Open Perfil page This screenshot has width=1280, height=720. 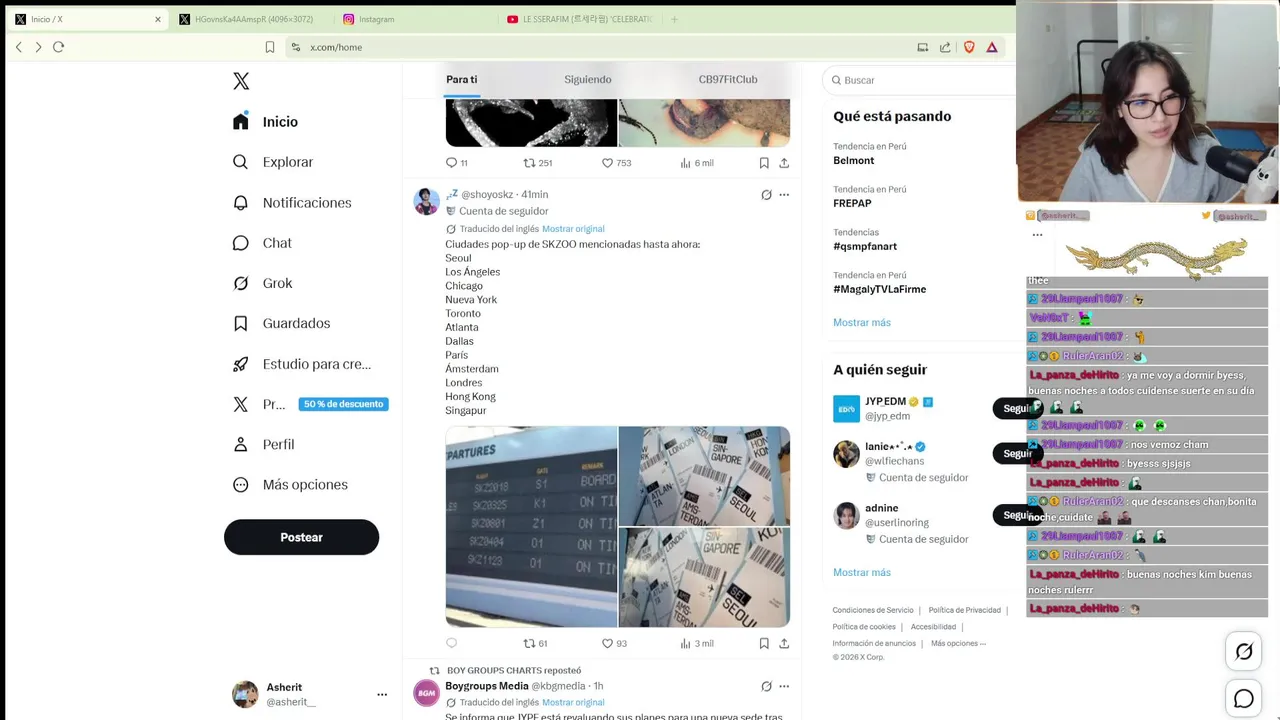point(263,444)
